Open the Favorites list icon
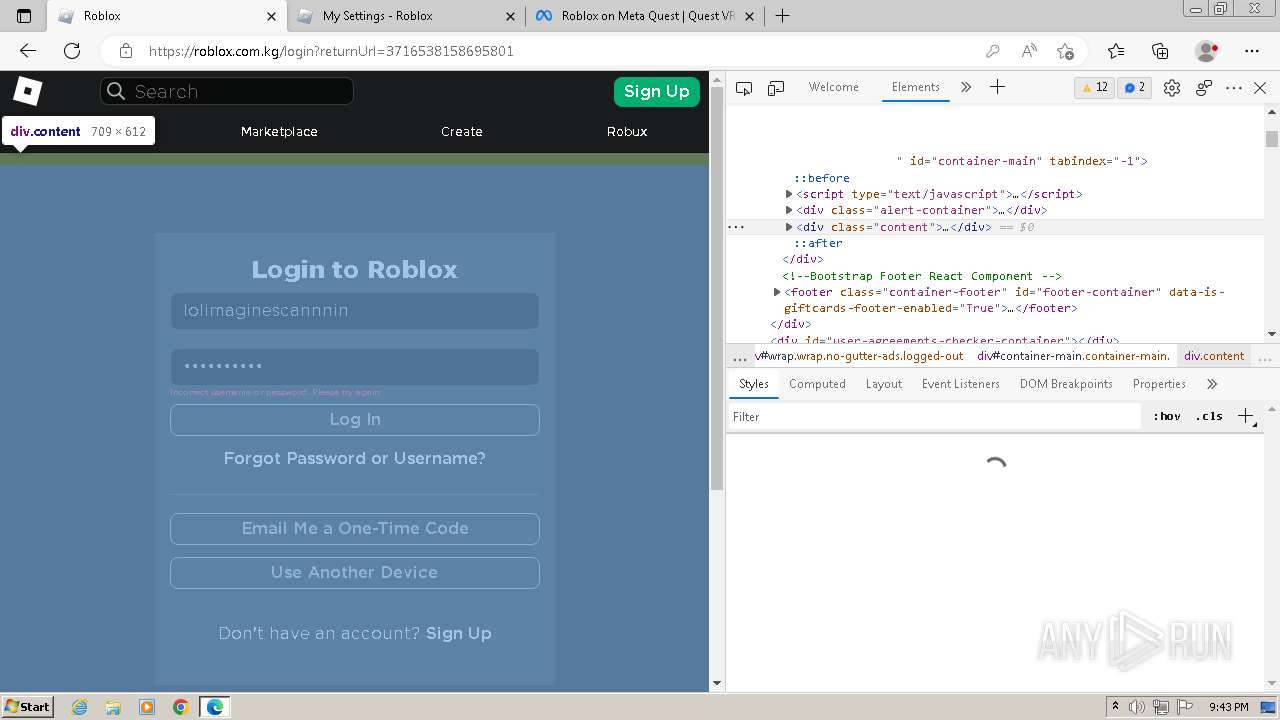 (x=1116, y=51)
